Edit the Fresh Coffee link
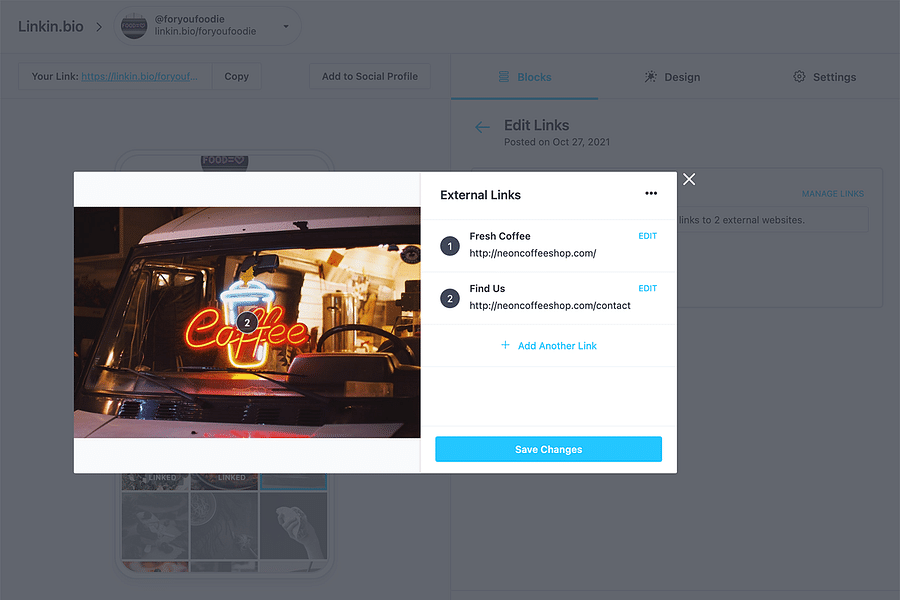The height and width of the screenshot is (600, 900). point(647,235)
